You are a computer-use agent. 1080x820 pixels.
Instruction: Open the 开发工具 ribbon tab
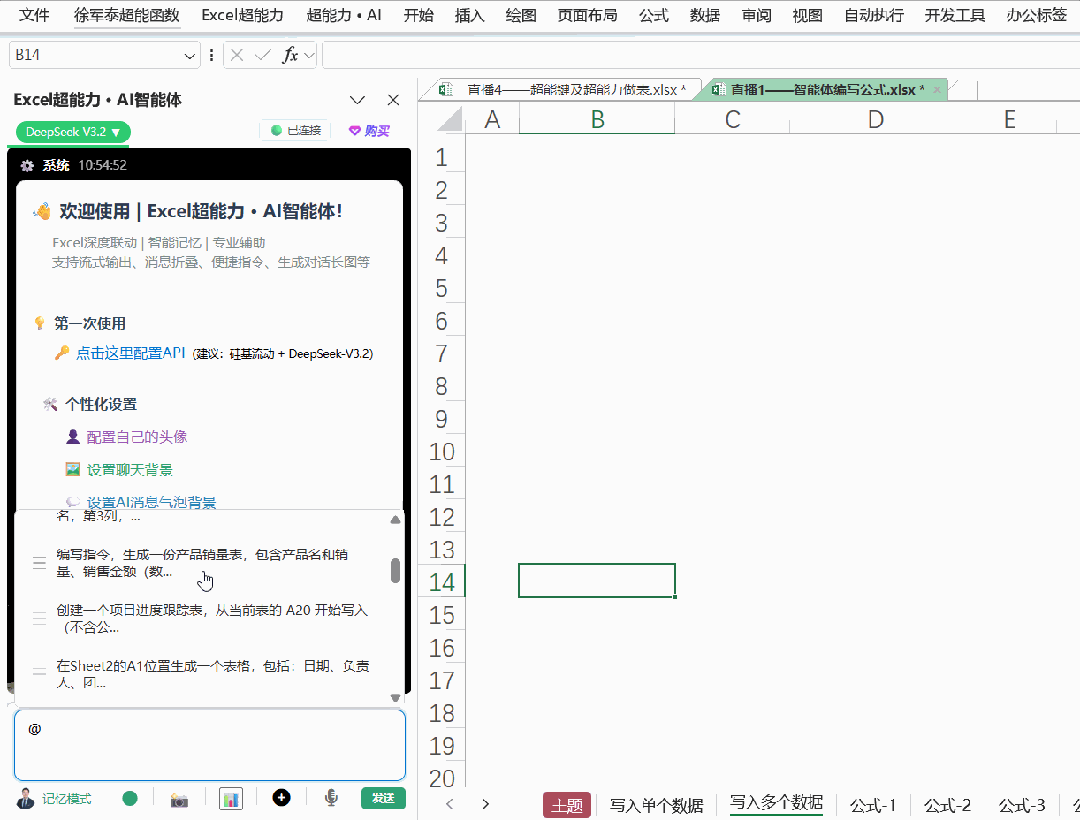pyautogui.click(x=955, y=15)
